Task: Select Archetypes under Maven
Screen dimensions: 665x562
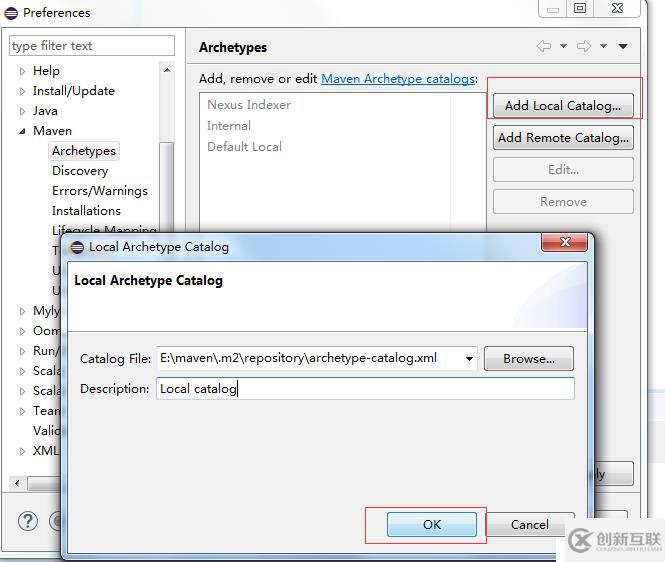Action: tap(84, 151)
